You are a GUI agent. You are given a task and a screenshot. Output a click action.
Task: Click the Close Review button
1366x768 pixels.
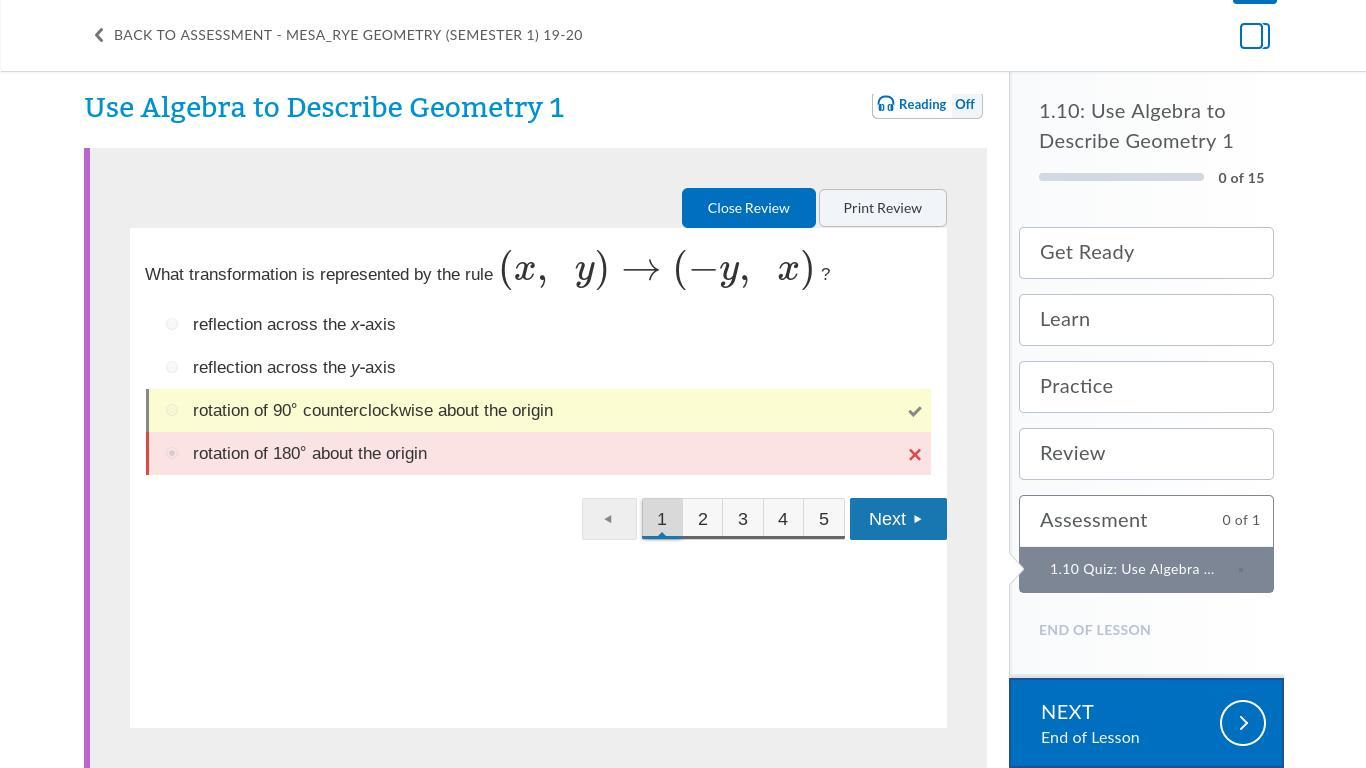748,208
